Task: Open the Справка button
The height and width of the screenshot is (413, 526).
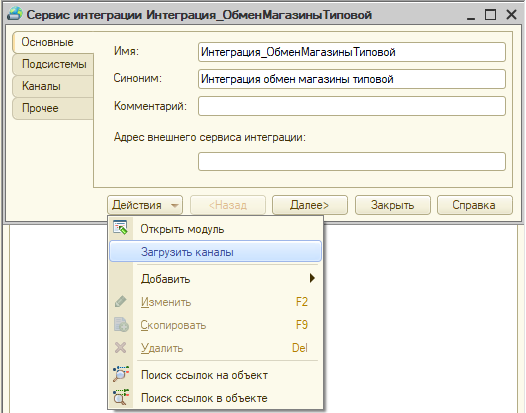Action: (x=475, y=205)
